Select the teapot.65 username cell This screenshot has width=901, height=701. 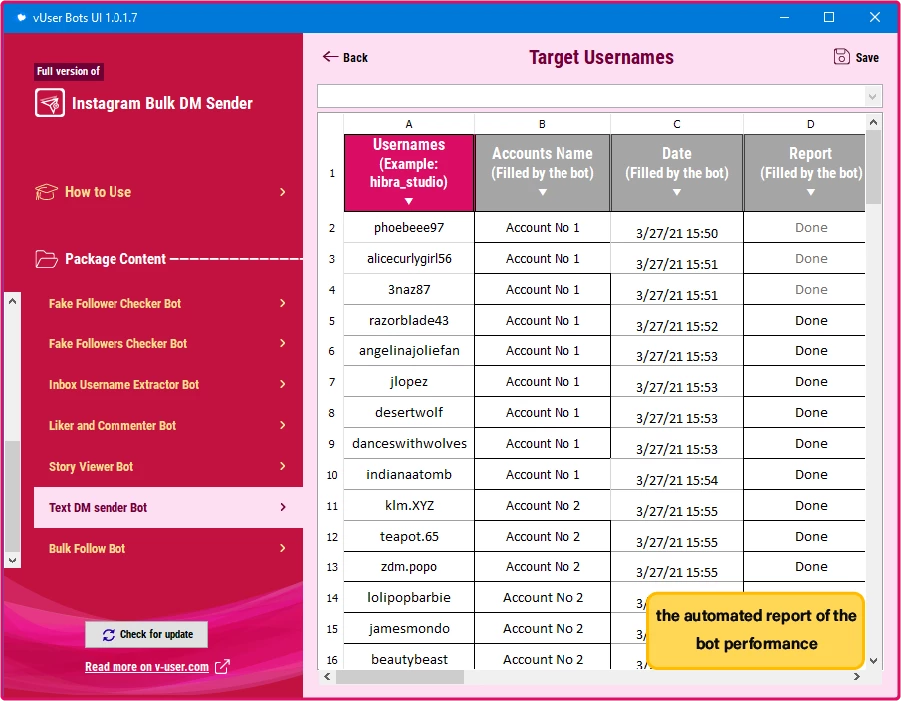(409, 537)
